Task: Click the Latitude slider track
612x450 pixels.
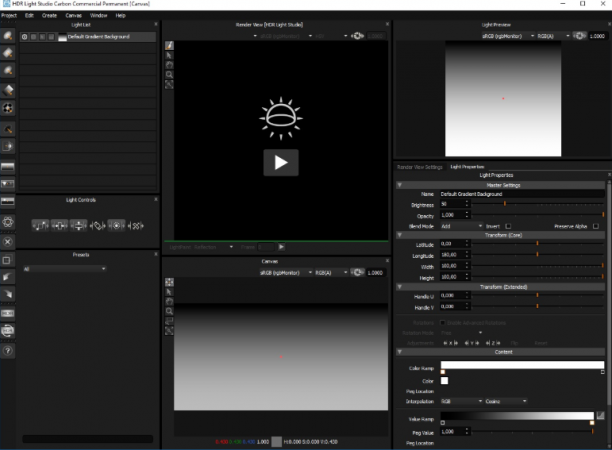Action: pyautogui.click(x=538, y=244)
